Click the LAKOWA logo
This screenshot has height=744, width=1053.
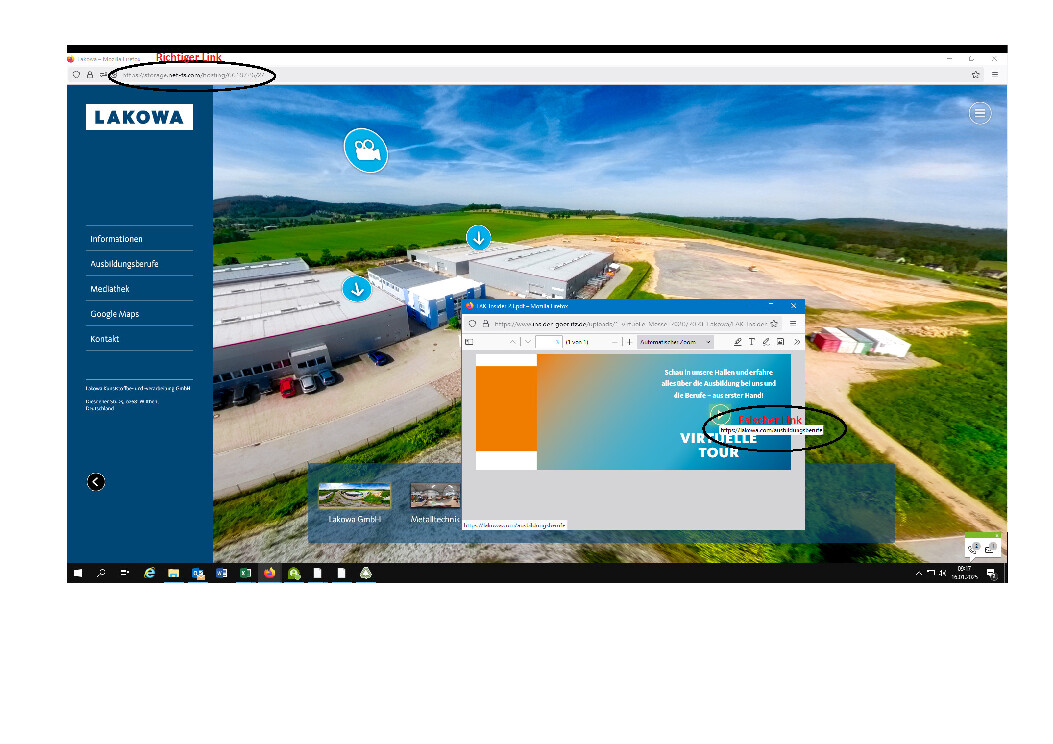point(139,117)
